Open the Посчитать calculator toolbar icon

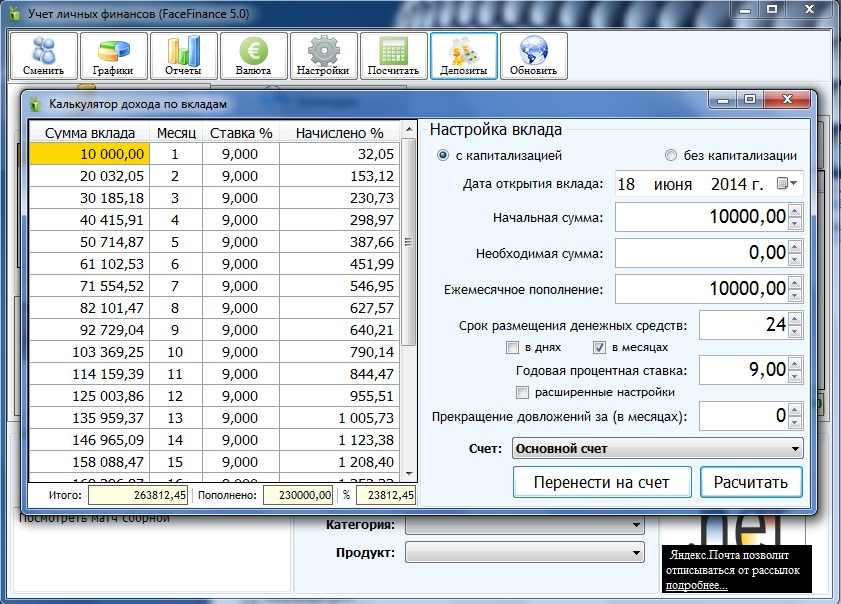(394, 56)
